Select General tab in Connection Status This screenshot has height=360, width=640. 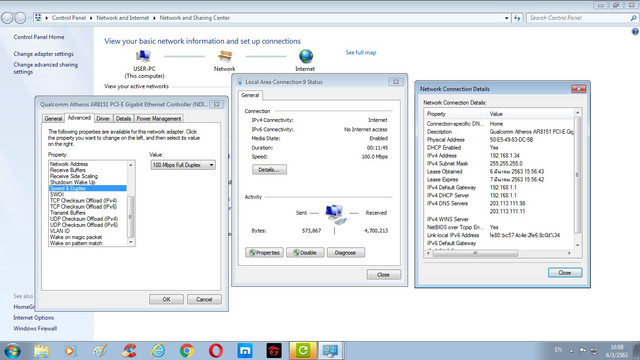coord(250,95)
